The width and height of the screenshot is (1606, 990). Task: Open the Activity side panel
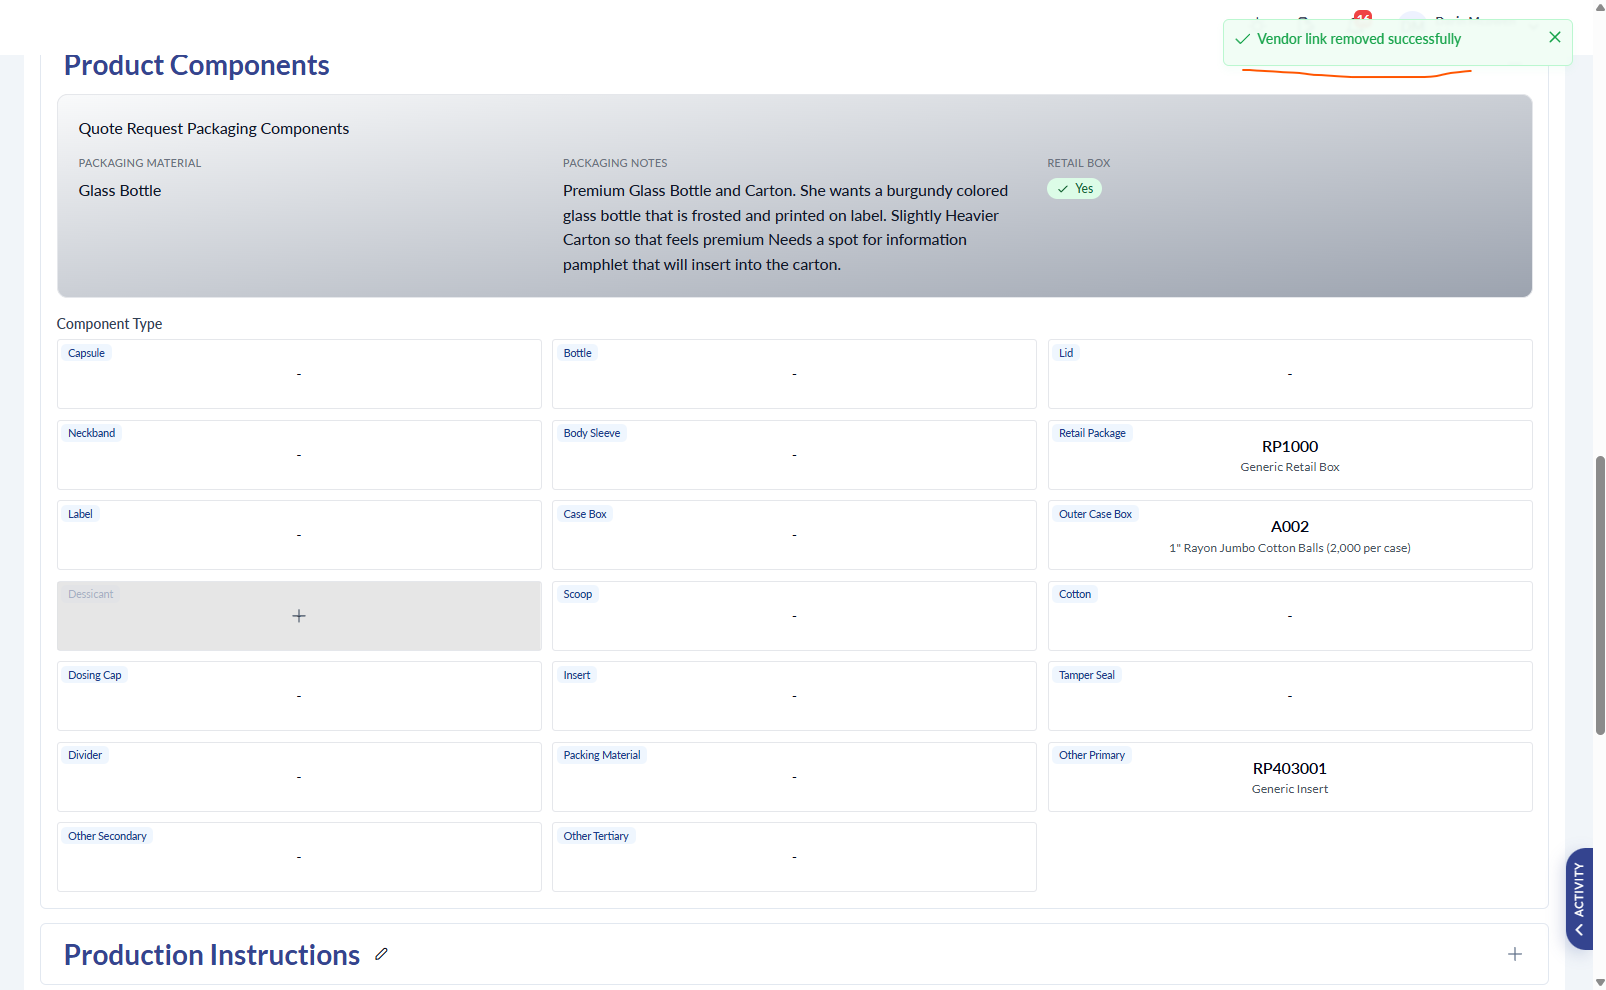(x=1579, y=898)
